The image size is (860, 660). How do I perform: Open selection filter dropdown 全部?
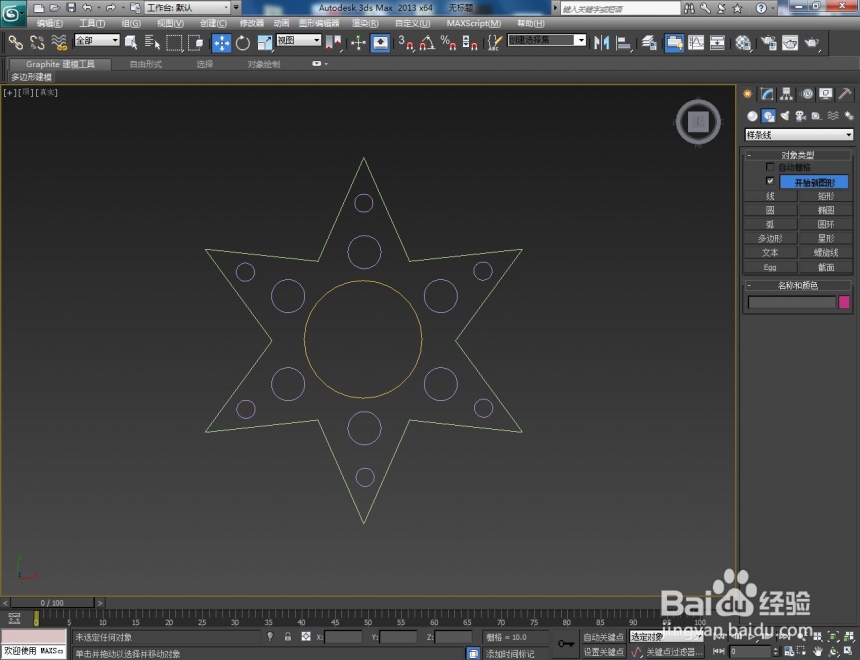pyautogui.click(x=97, y=40)
